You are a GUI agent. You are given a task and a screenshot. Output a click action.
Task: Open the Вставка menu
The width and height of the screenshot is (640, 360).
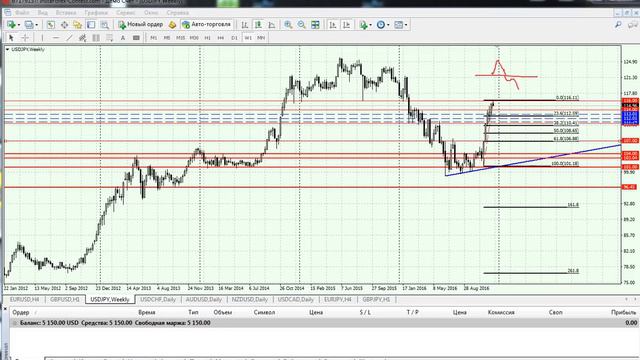coord(66,13)
